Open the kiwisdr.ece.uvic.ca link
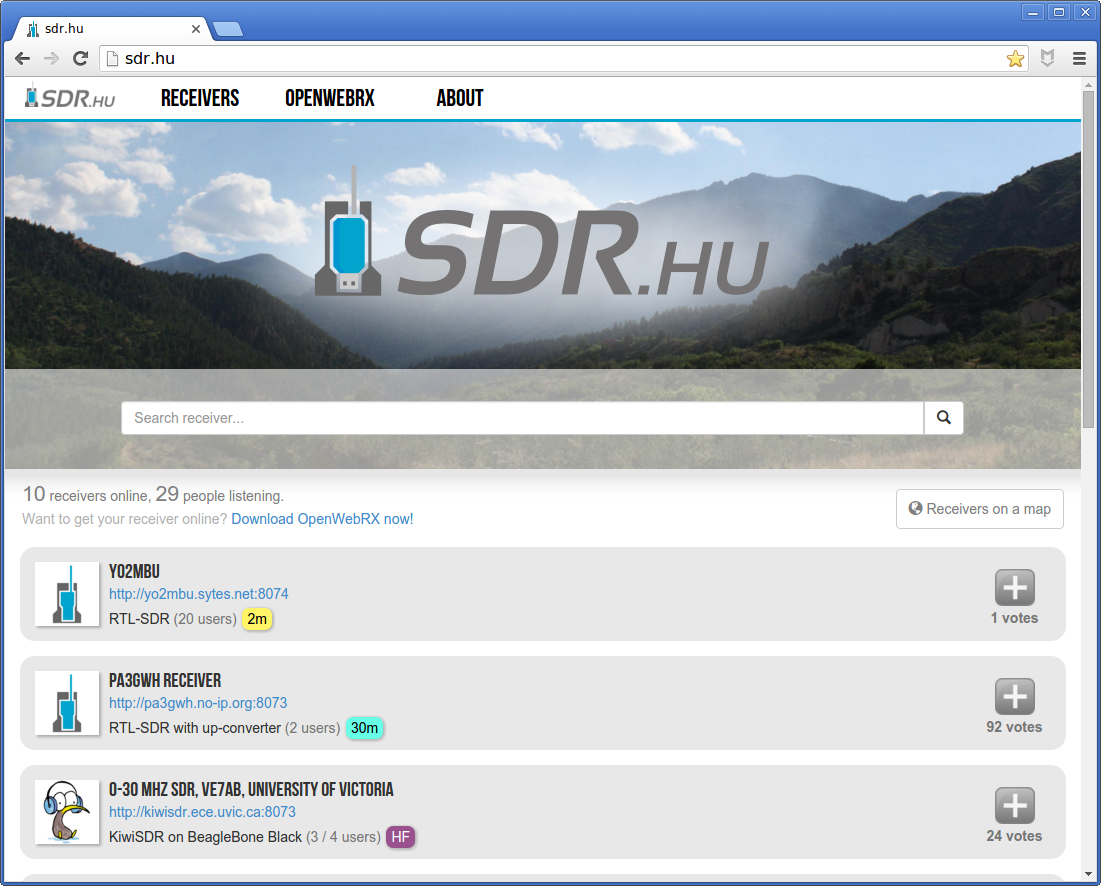The width and height of the screenshot is (1101, 886). pyautogui.click(x=201, y=811)
